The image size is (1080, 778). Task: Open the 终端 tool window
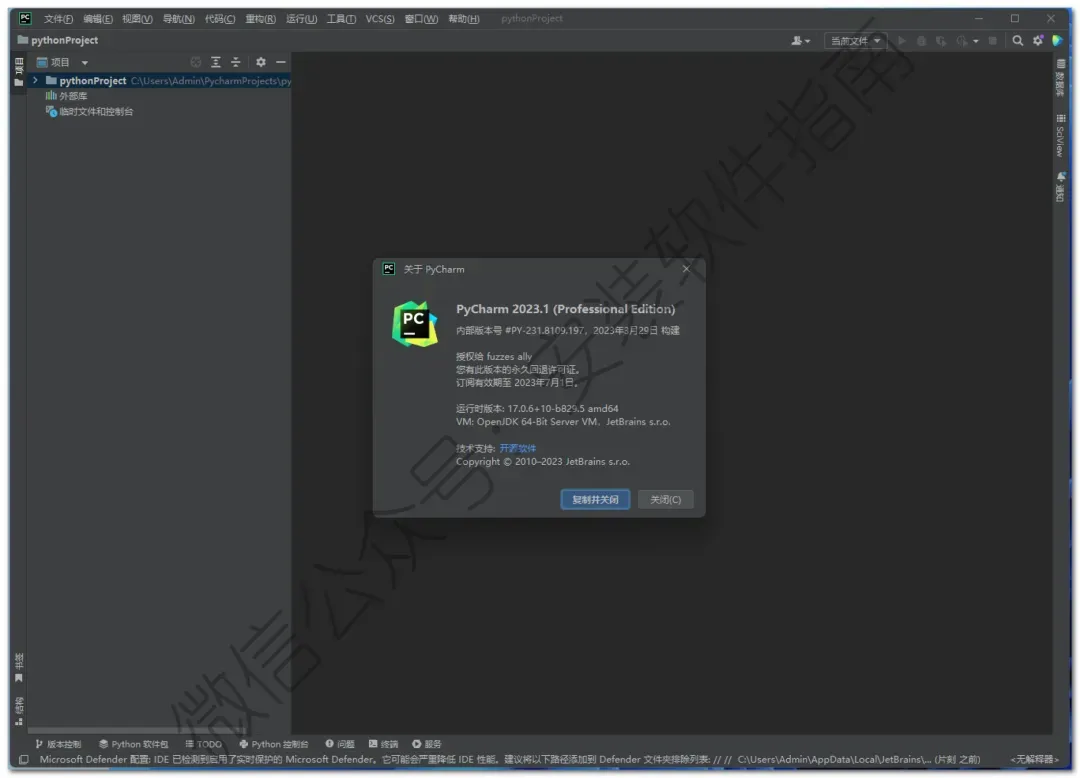coord(384,744)
